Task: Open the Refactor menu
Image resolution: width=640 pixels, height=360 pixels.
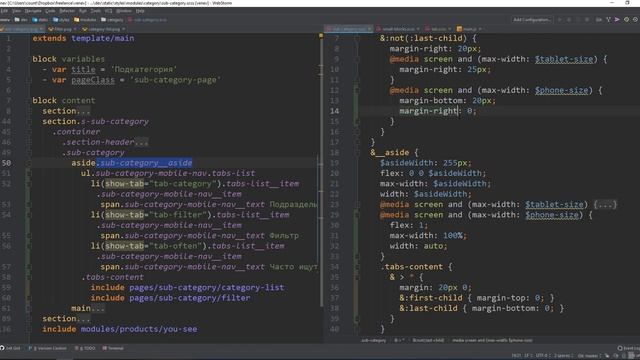Action: 67,11
